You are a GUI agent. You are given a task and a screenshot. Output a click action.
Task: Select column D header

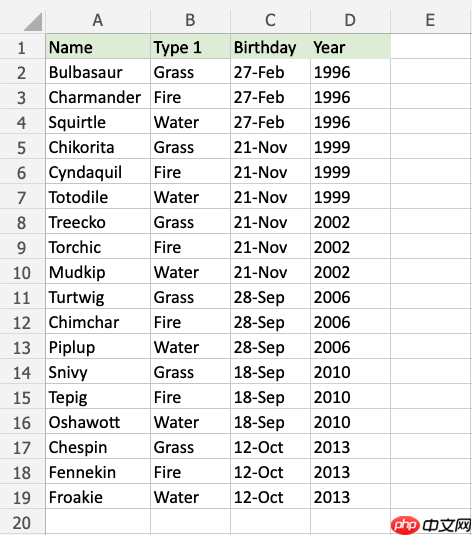click(350, 20)
